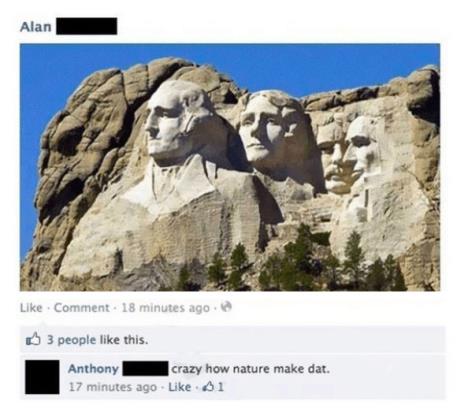Click the redacted surname next to Alan
The image size is (468, 412).
point(87,26)
